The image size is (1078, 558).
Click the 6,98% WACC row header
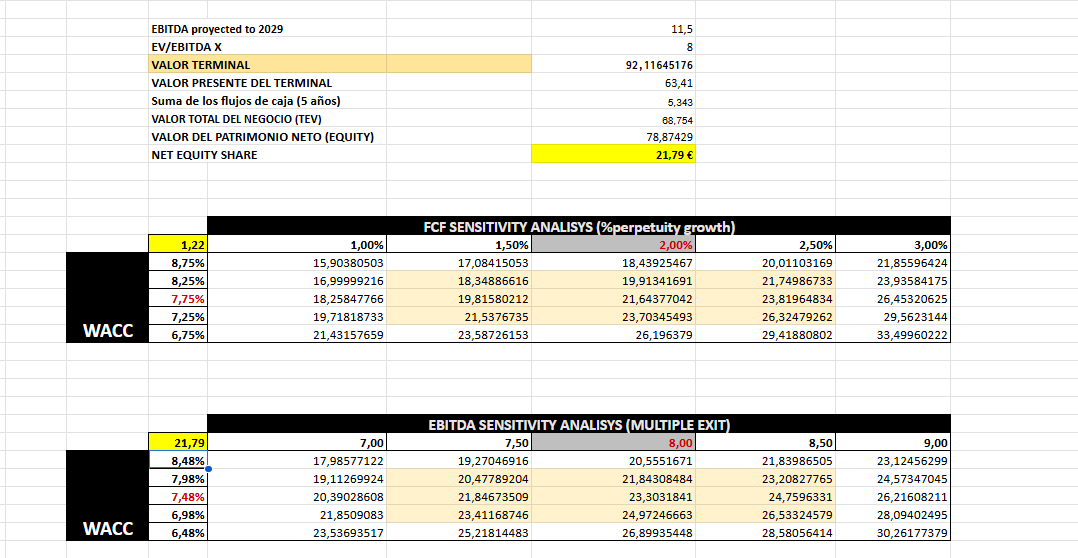coord(178,514)
